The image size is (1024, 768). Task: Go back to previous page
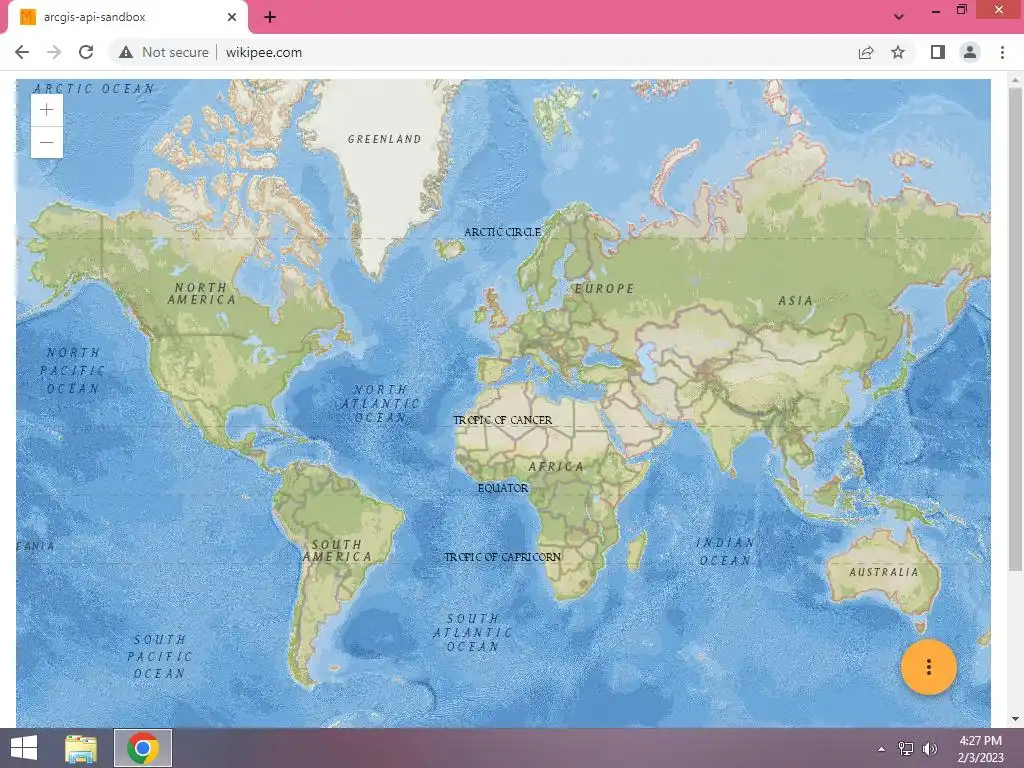22,52
